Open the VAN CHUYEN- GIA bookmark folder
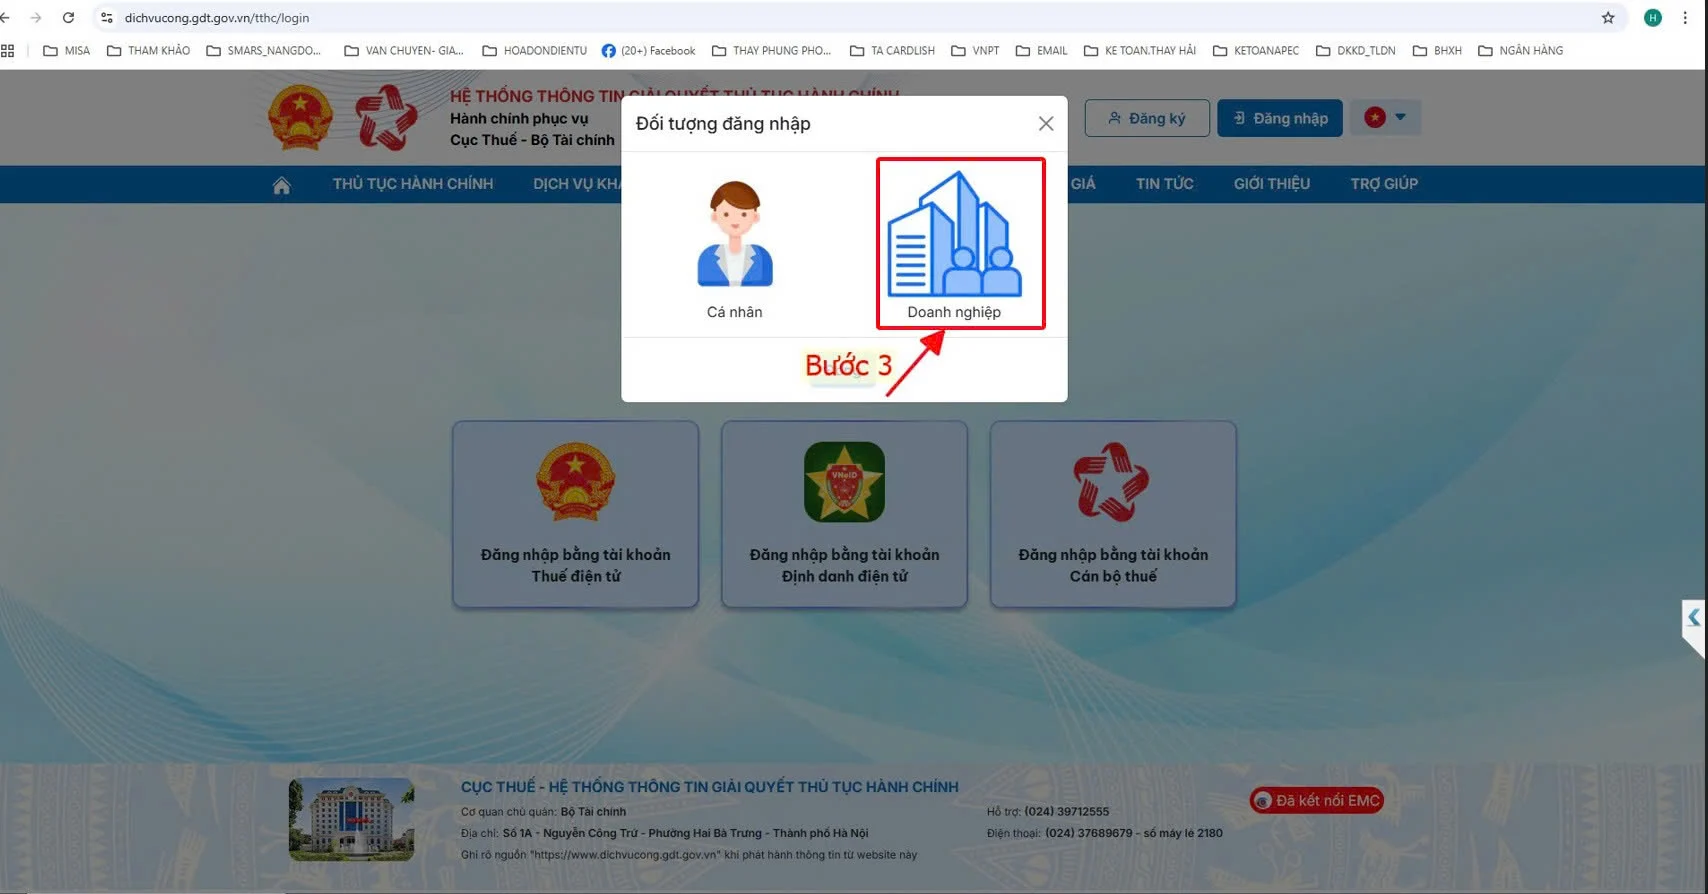 (404, 50)
